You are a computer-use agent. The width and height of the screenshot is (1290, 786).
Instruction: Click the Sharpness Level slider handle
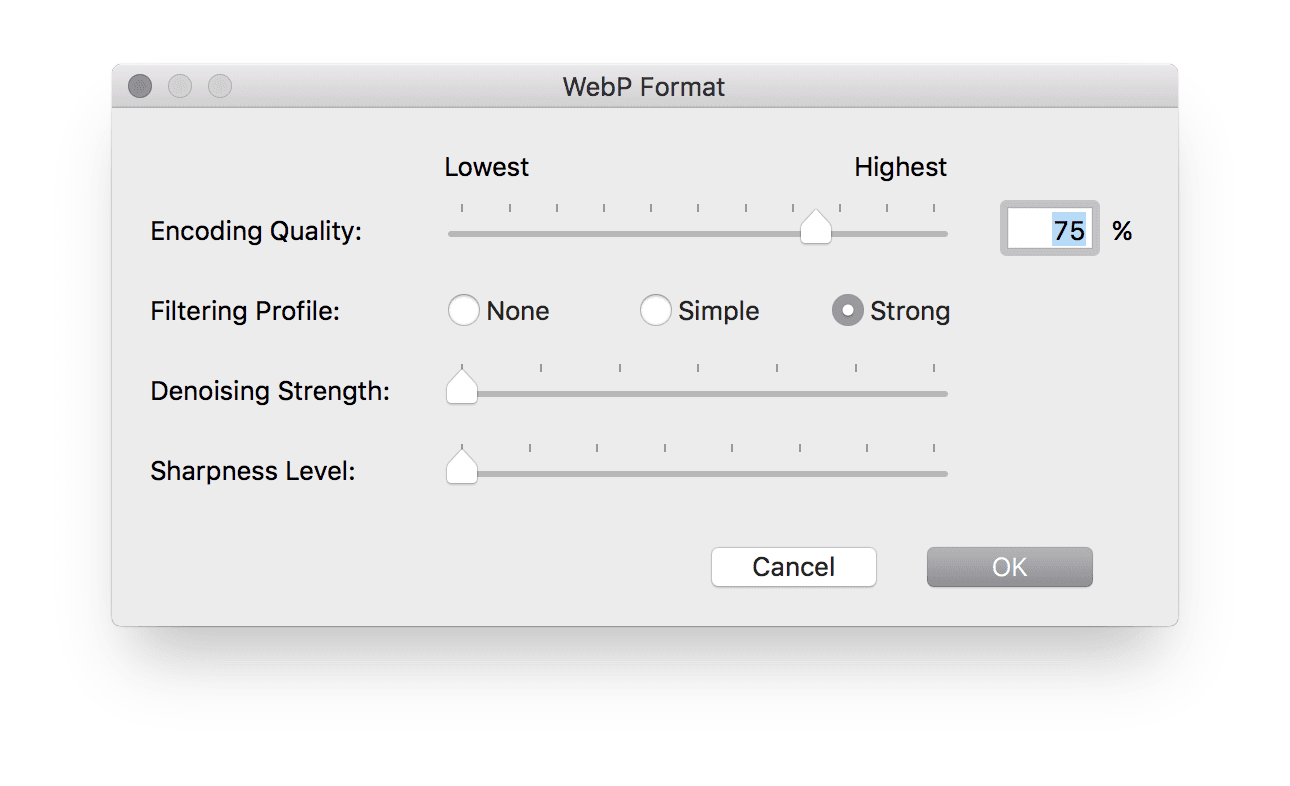(x=462, y=468)
